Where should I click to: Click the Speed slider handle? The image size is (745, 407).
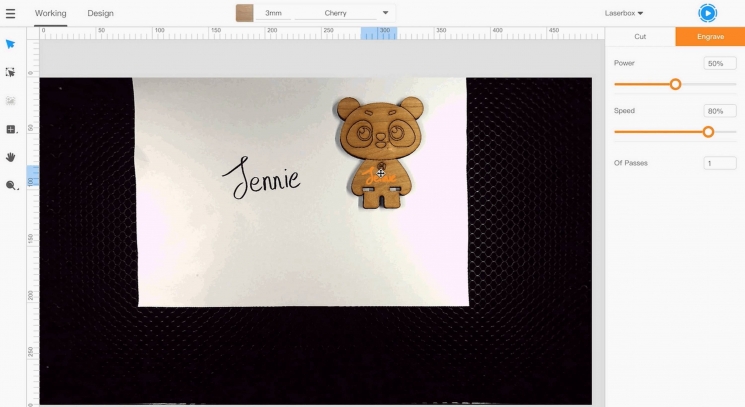tap(708, 132)
